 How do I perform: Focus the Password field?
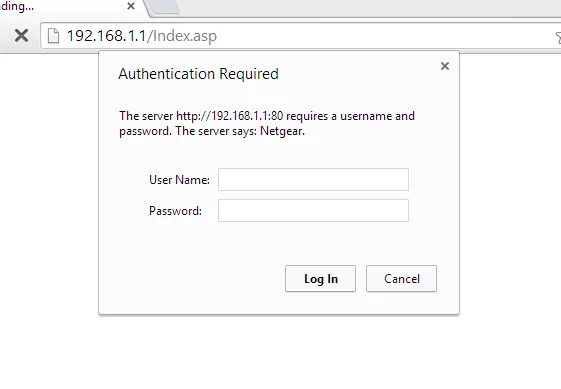(x=313, y=210)
